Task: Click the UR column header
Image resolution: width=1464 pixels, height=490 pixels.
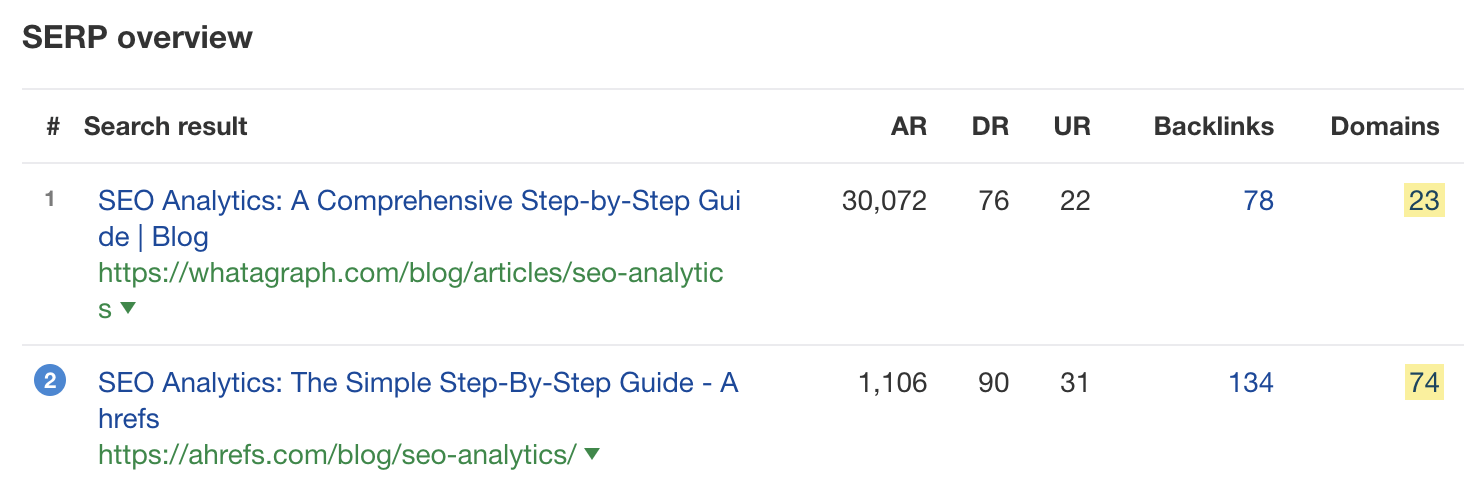Action: pyautogui.click(x=1072, y=127)
